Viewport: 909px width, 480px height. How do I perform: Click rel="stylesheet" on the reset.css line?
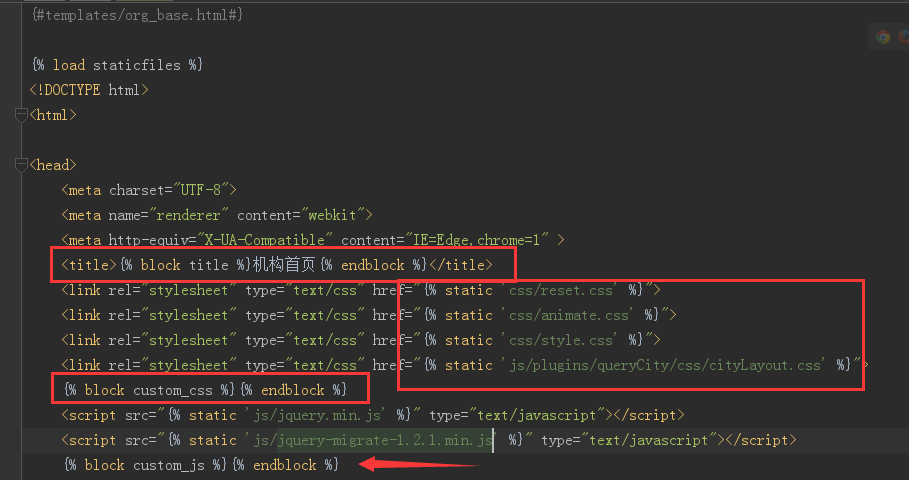point(172,290)
